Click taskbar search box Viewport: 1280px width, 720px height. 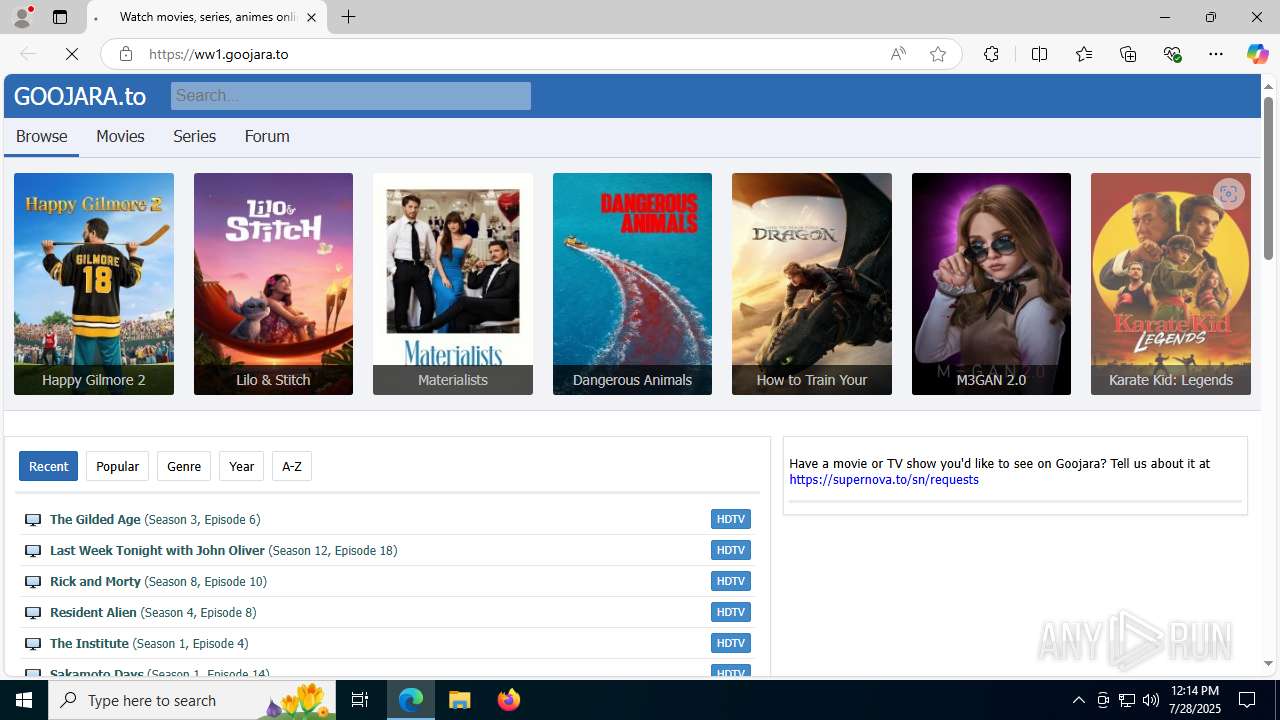coord(192,700)
